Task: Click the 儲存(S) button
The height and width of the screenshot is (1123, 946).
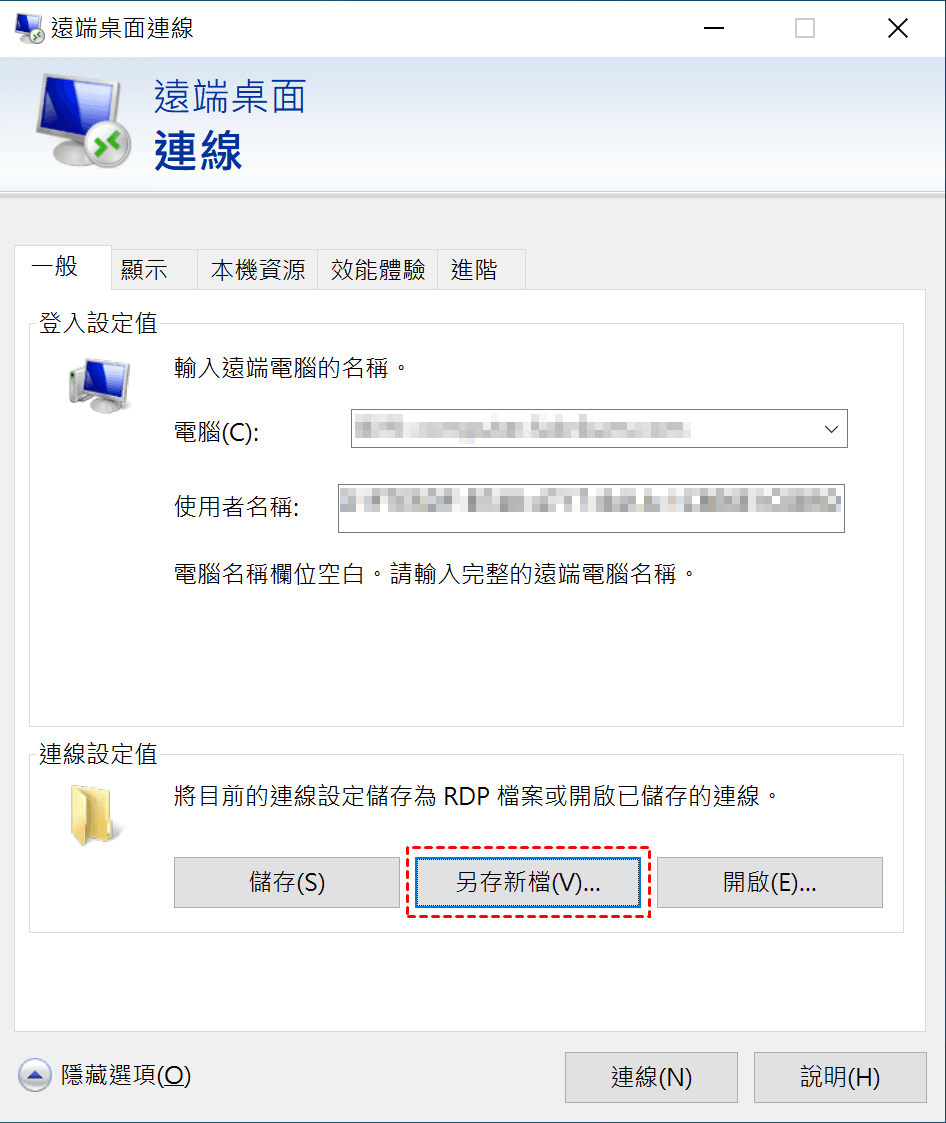Action: 286,882
